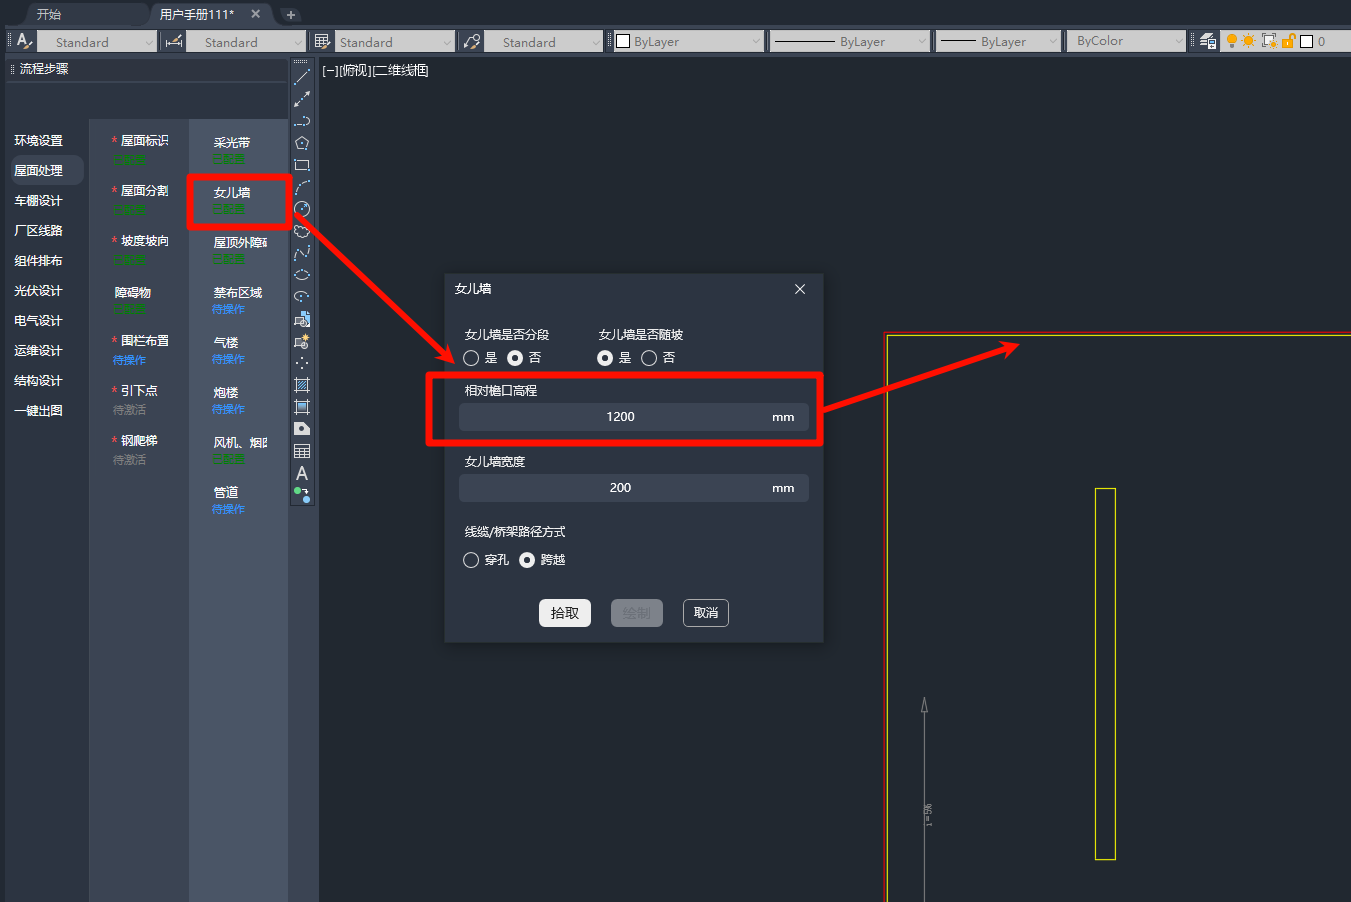Switch to the 开始 tab
The width and height of the screenshot is (1351, 902).
click(x=49, y=14)
